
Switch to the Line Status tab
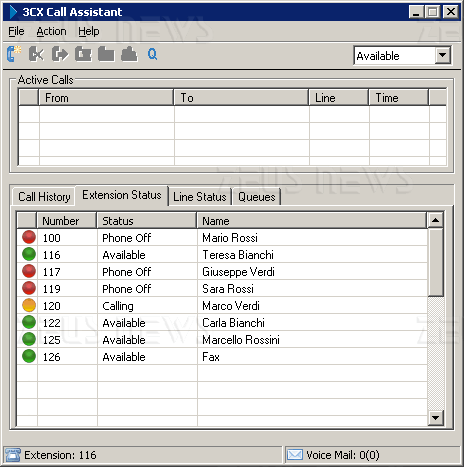(200, 197)
